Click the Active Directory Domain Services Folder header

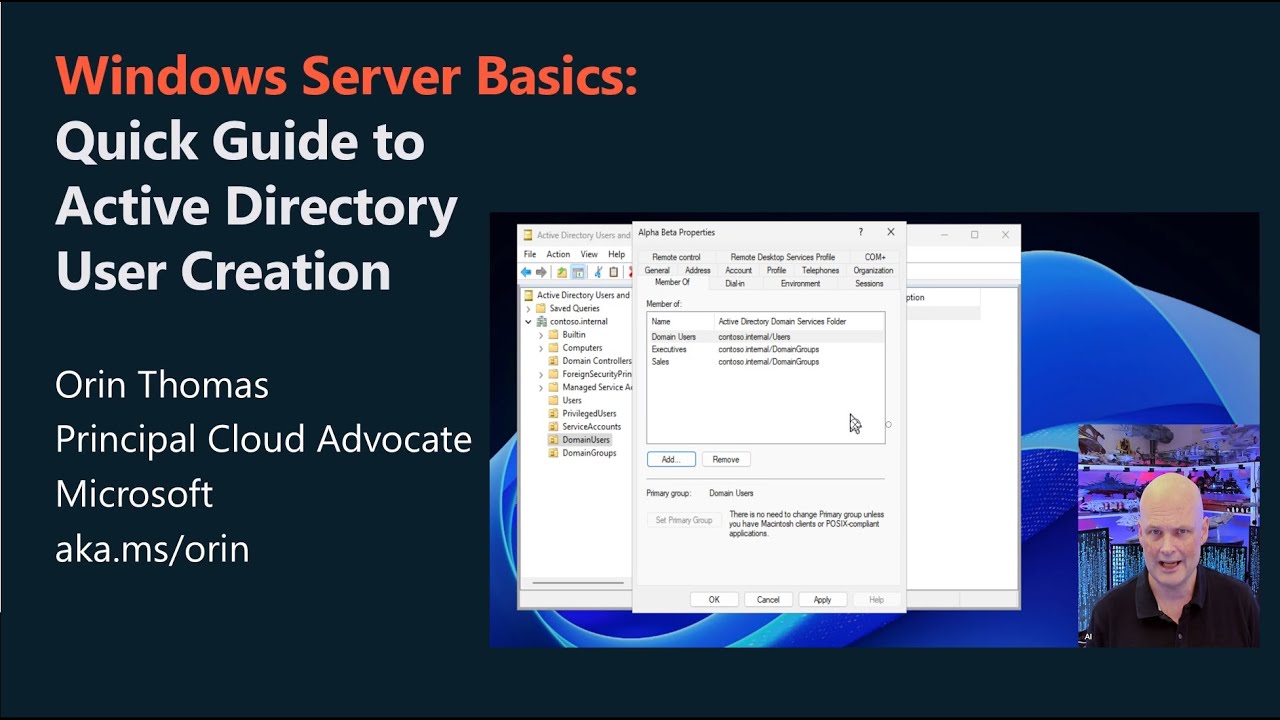point(798,322)
